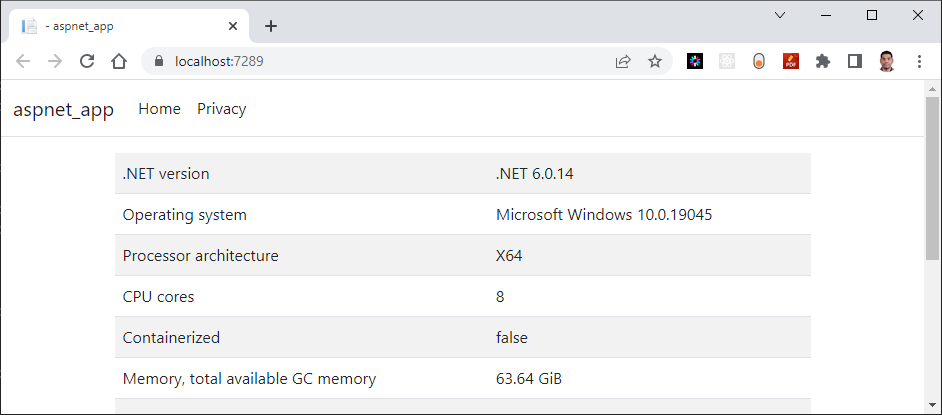Open the browser home page icon

tap(119, 61)
